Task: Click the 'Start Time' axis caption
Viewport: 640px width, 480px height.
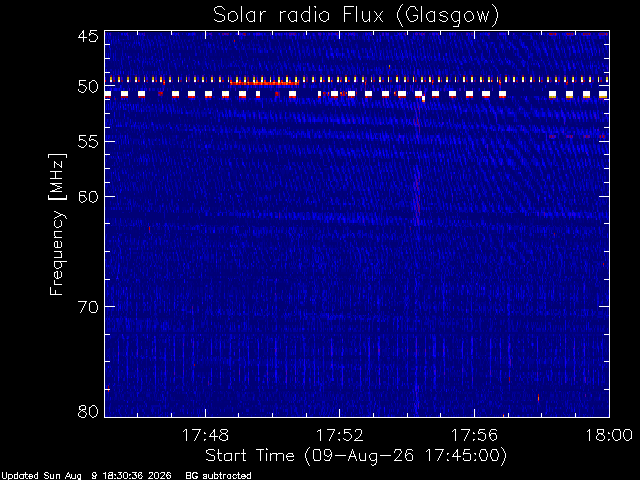Action: click(x=250, y=455)
